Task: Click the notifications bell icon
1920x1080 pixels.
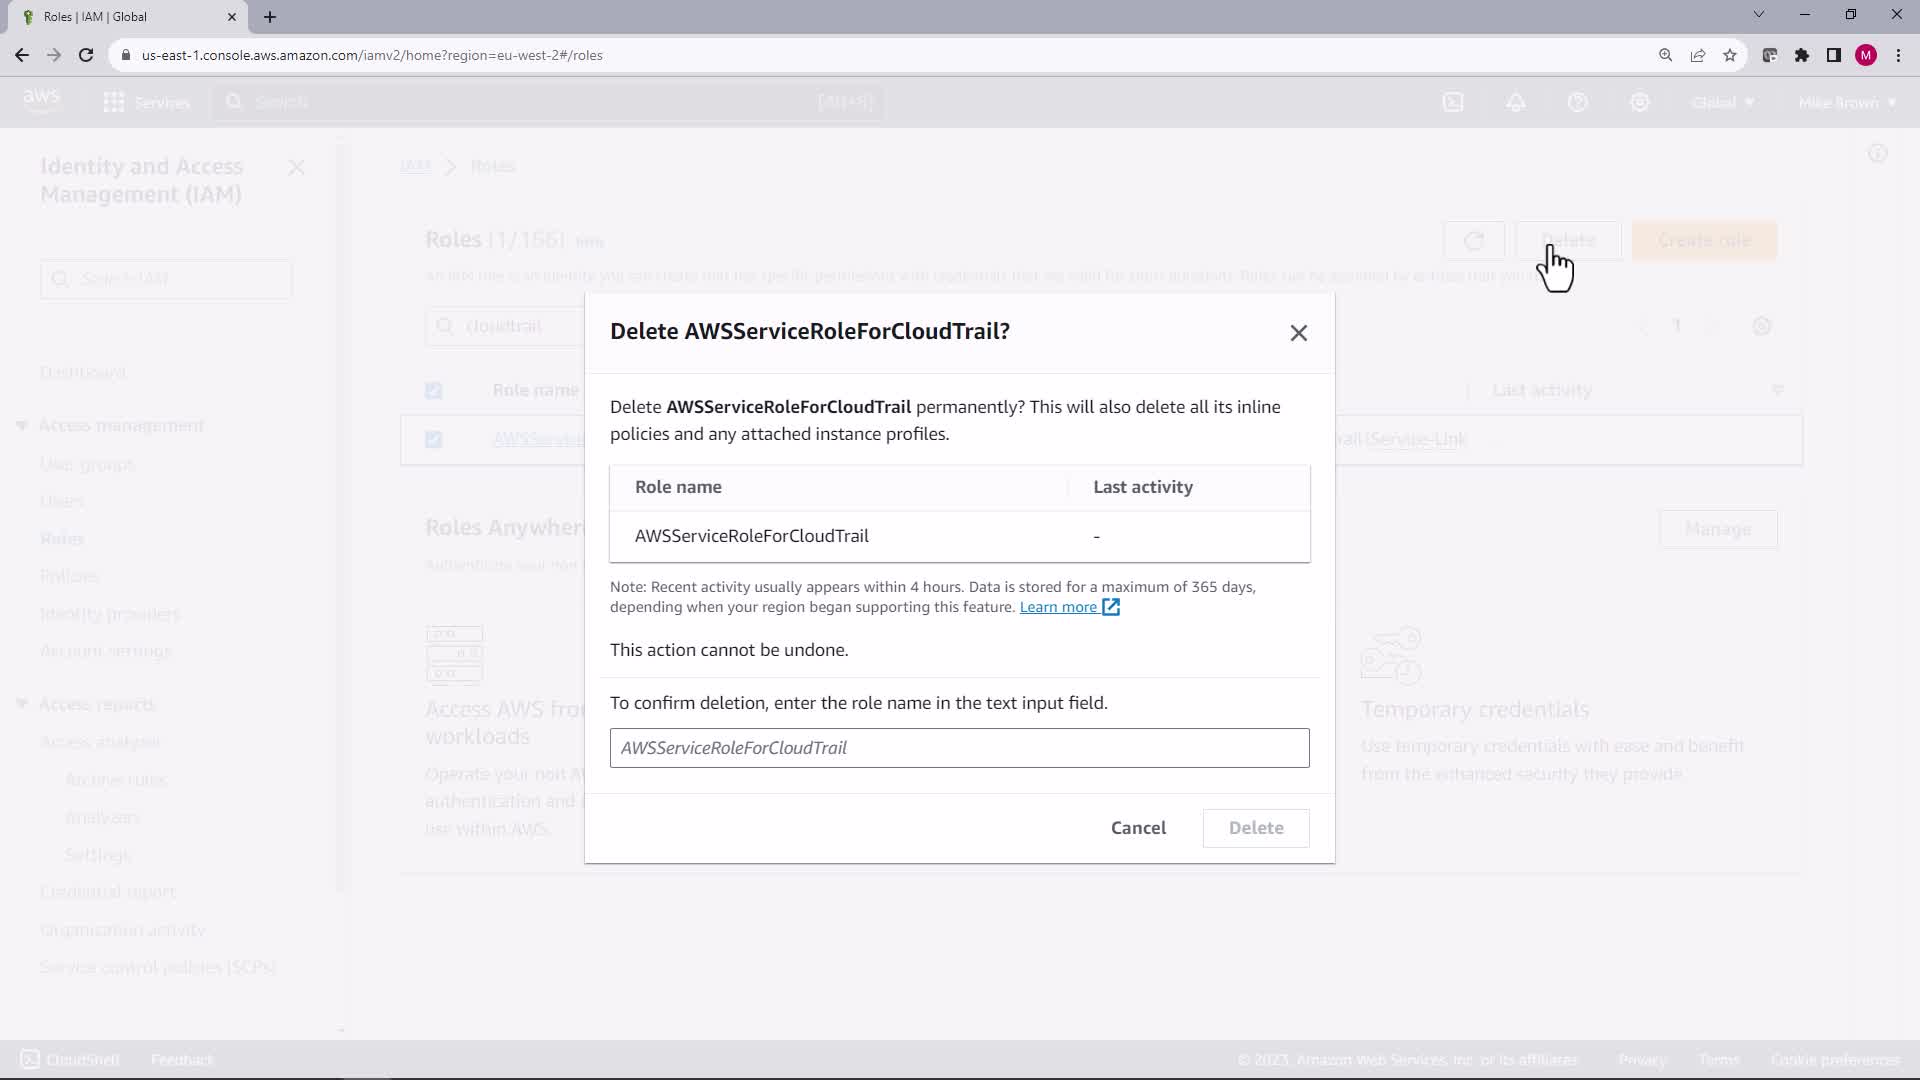Action: pos(1516,102)
